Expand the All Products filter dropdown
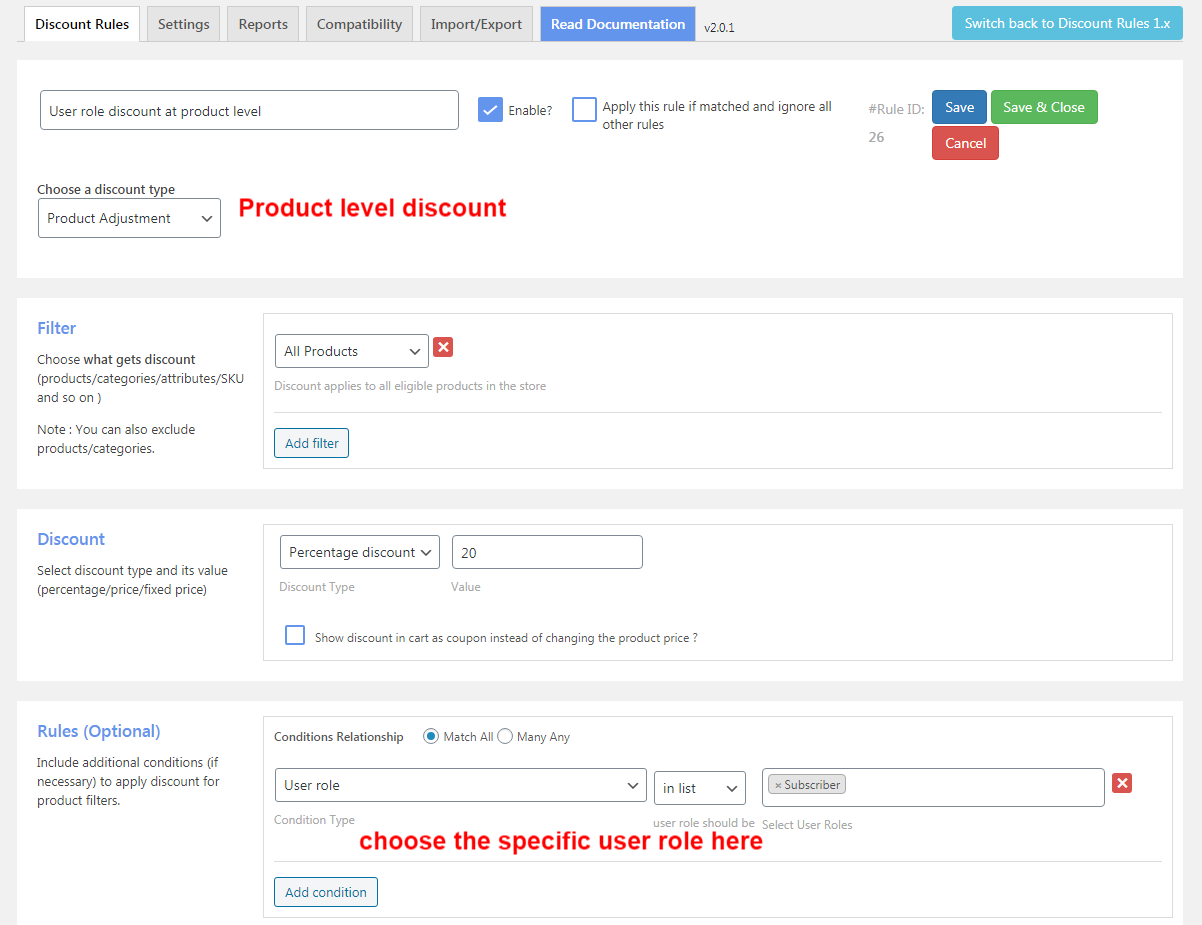 tap(351, 351)
